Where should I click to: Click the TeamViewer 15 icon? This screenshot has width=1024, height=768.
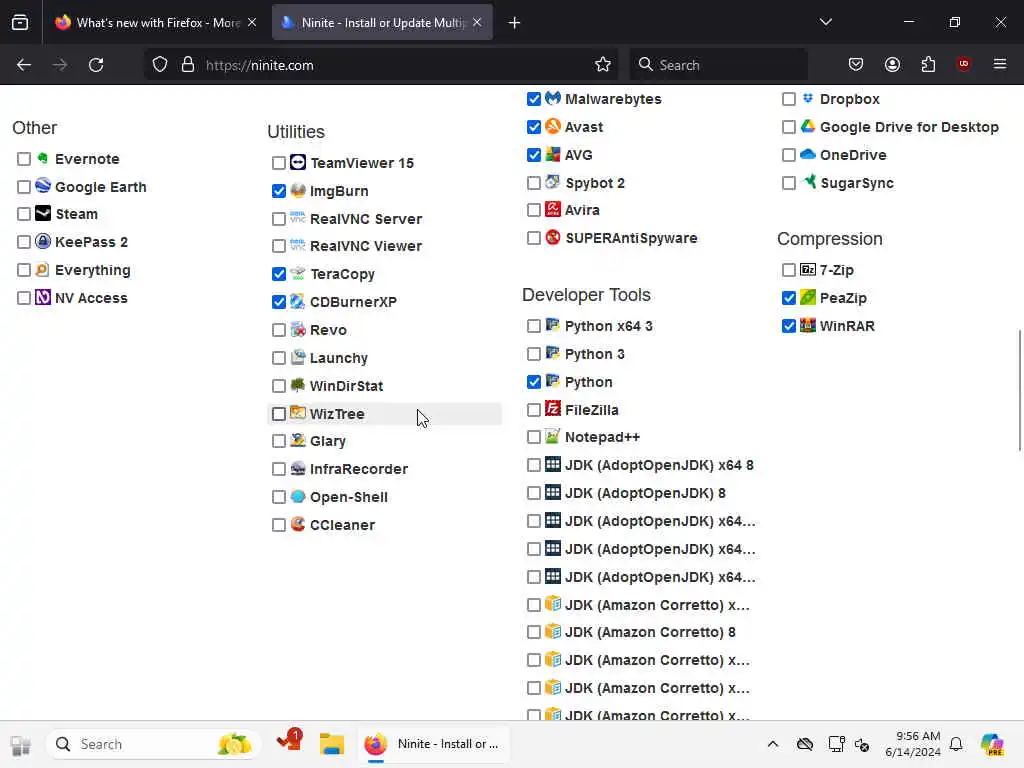pyautogui.click(x=298, y=162)
